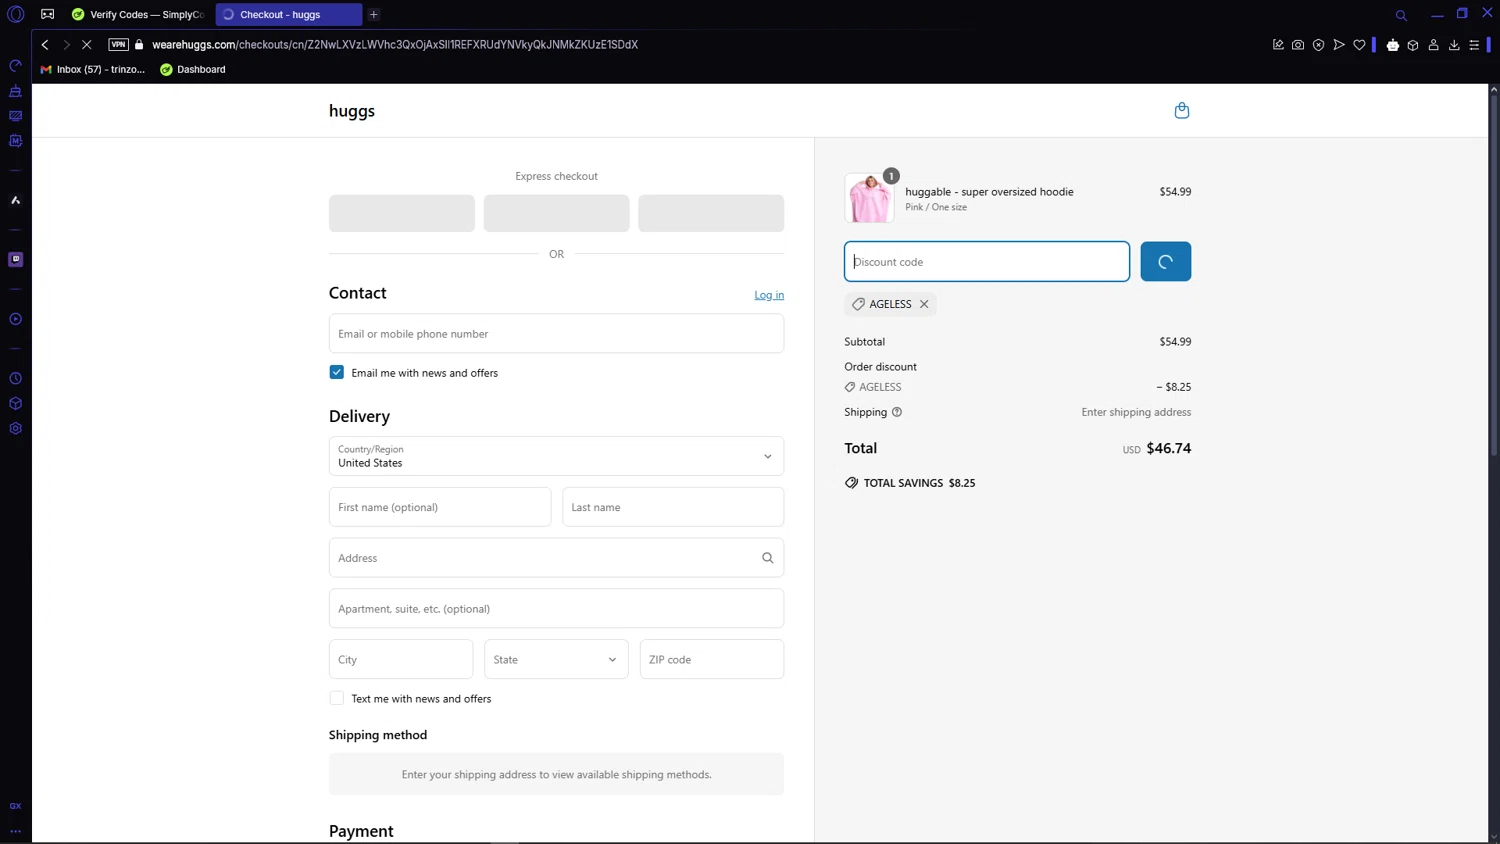Click the VPN badge in address bar
The height and width of the screenshot is (844, 1500).
118,44
